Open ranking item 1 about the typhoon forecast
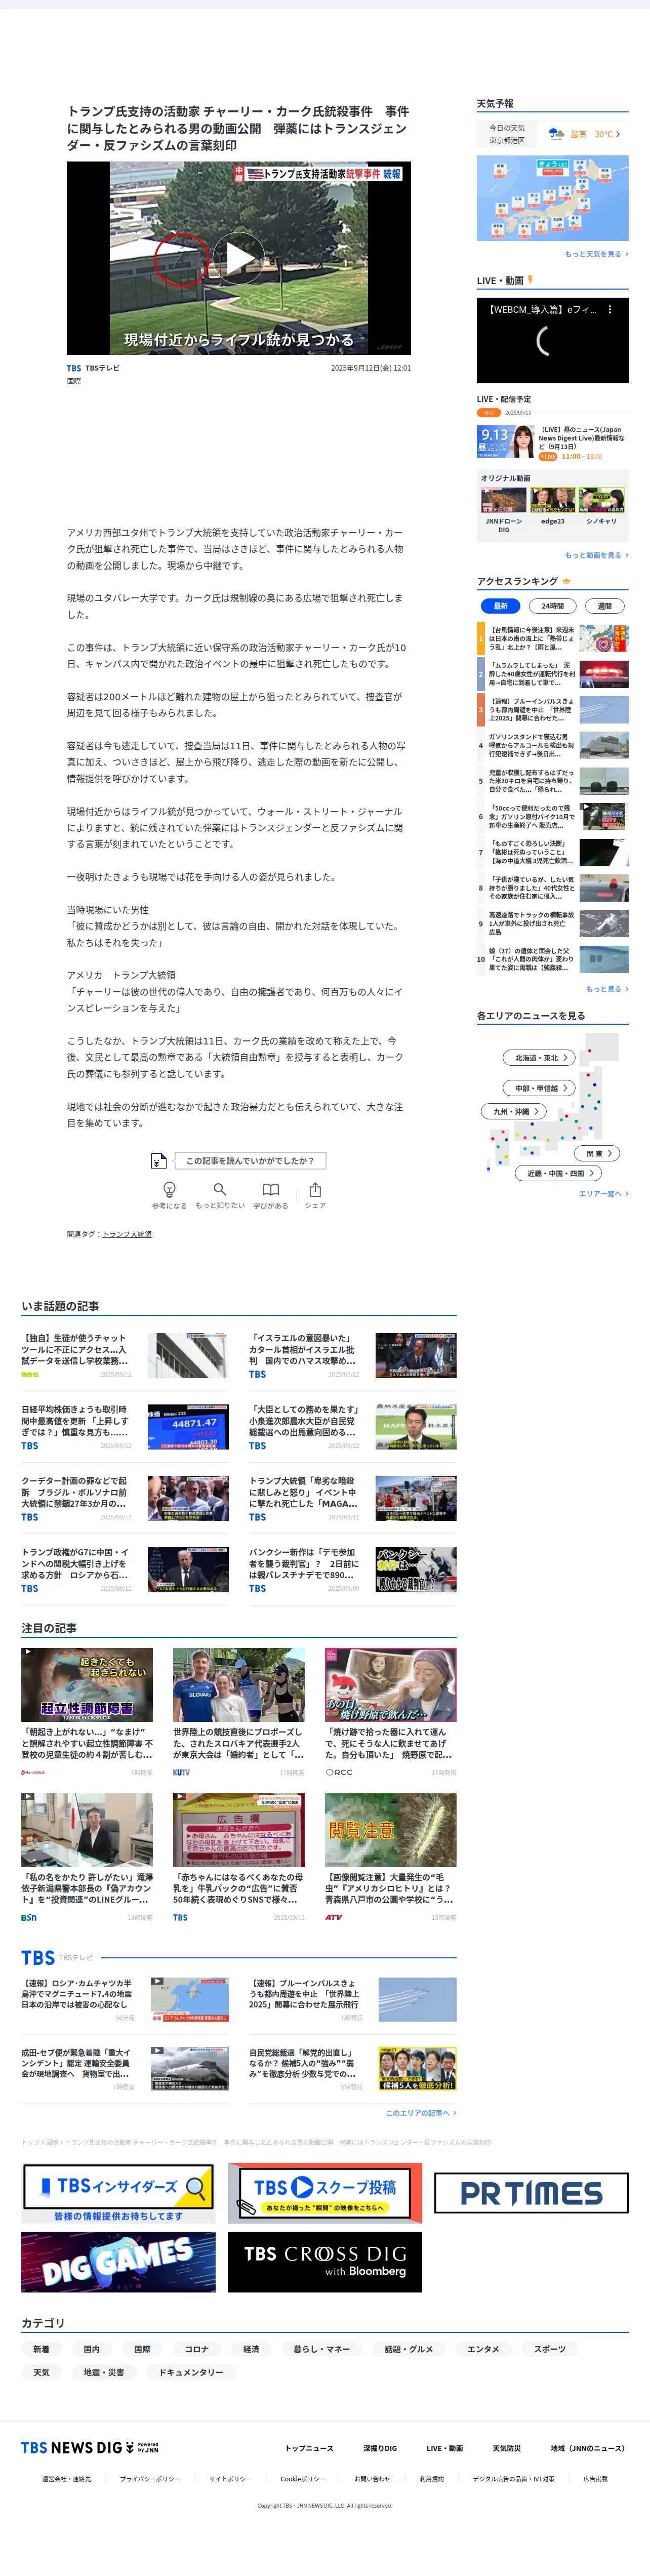Viewport: 650px width, 2576px height. coord(552,638)
